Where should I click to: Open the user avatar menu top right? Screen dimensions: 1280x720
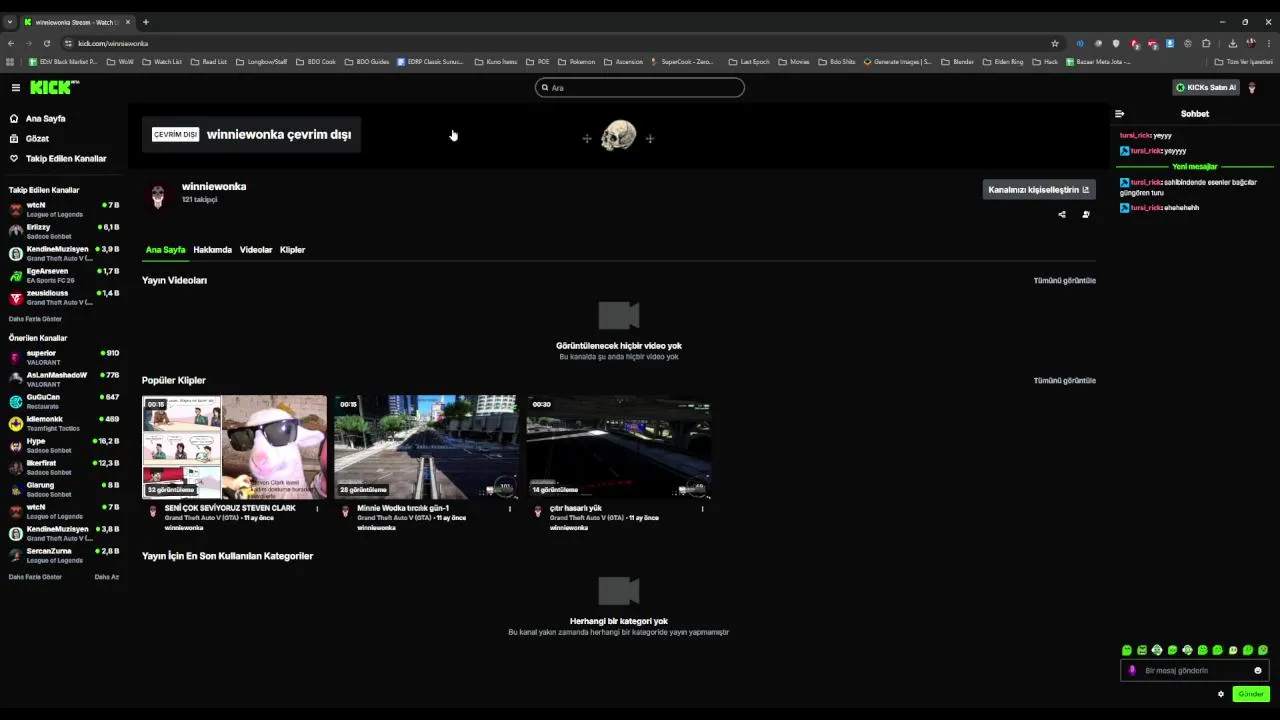pos(1252,88)
